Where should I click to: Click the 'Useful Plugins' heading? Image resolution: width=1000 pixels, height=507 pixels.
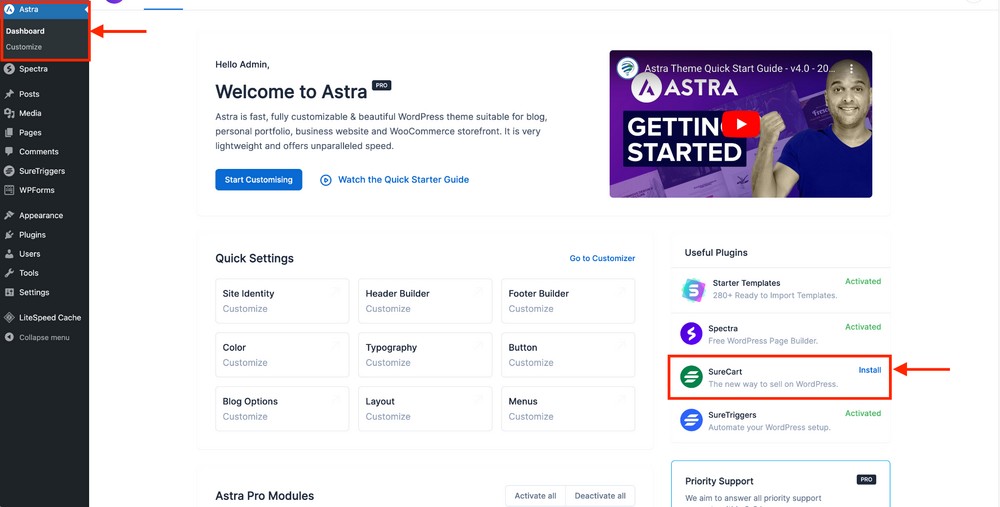[716, 253]
